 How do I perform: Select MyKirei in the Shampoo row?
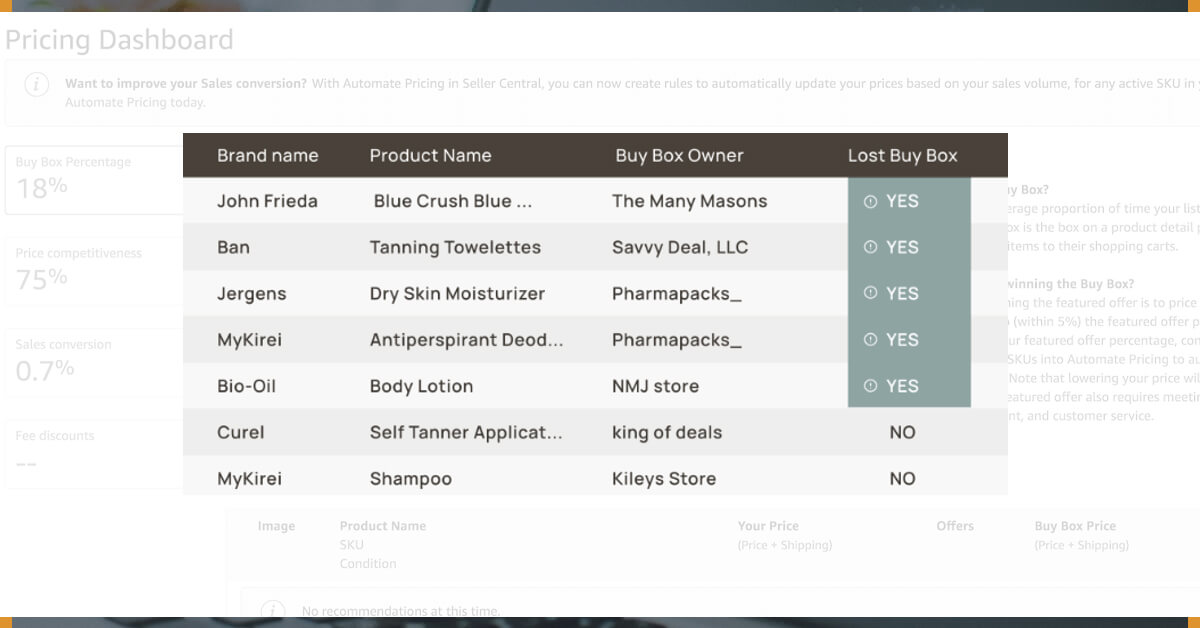249,479
